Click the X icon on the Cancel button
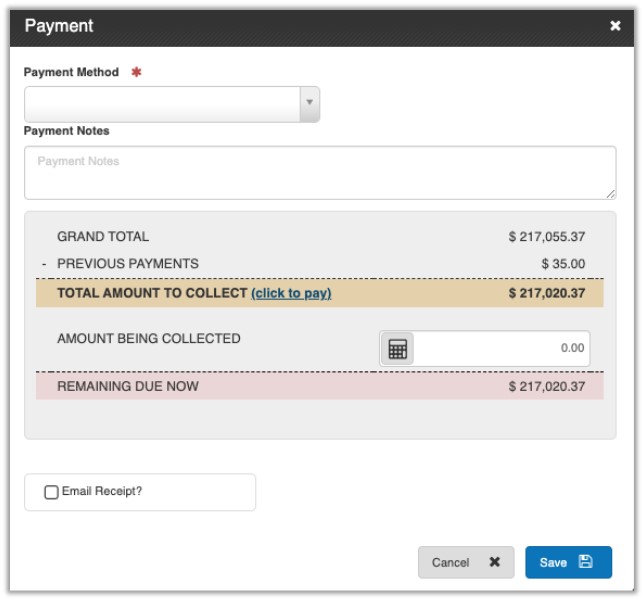This screenshot has height=601, width=644. pyautogui.click(x=494, y=562)
